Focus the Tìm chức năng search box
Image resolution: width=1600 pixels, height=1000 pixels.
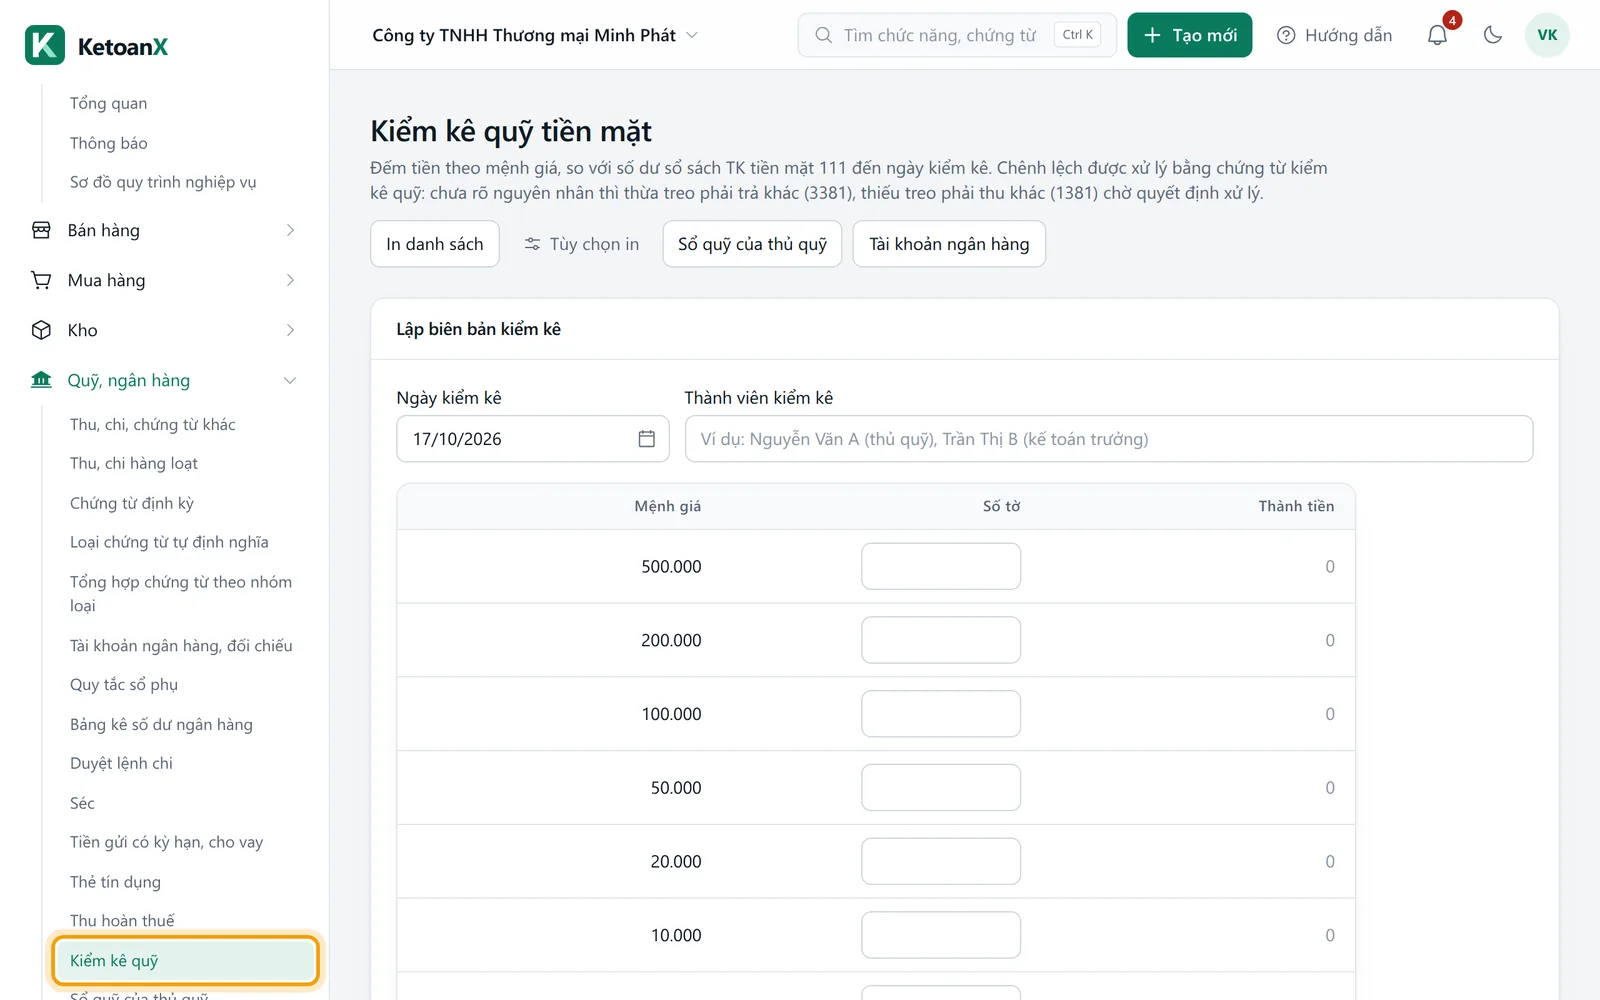click(x=957, y=35)
